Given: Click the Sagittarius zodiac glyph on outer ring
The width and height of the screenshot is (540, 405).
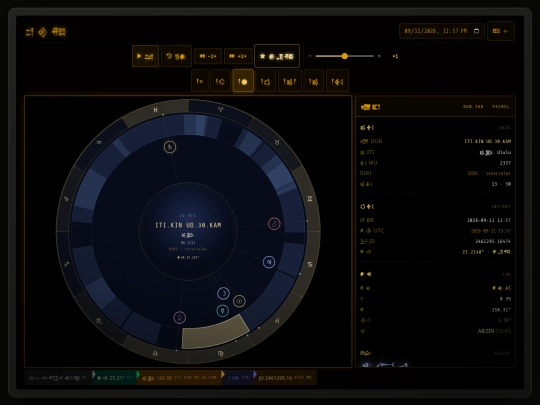Looking at the screenshot, I should pyautogui.click(x=66, y=264).
